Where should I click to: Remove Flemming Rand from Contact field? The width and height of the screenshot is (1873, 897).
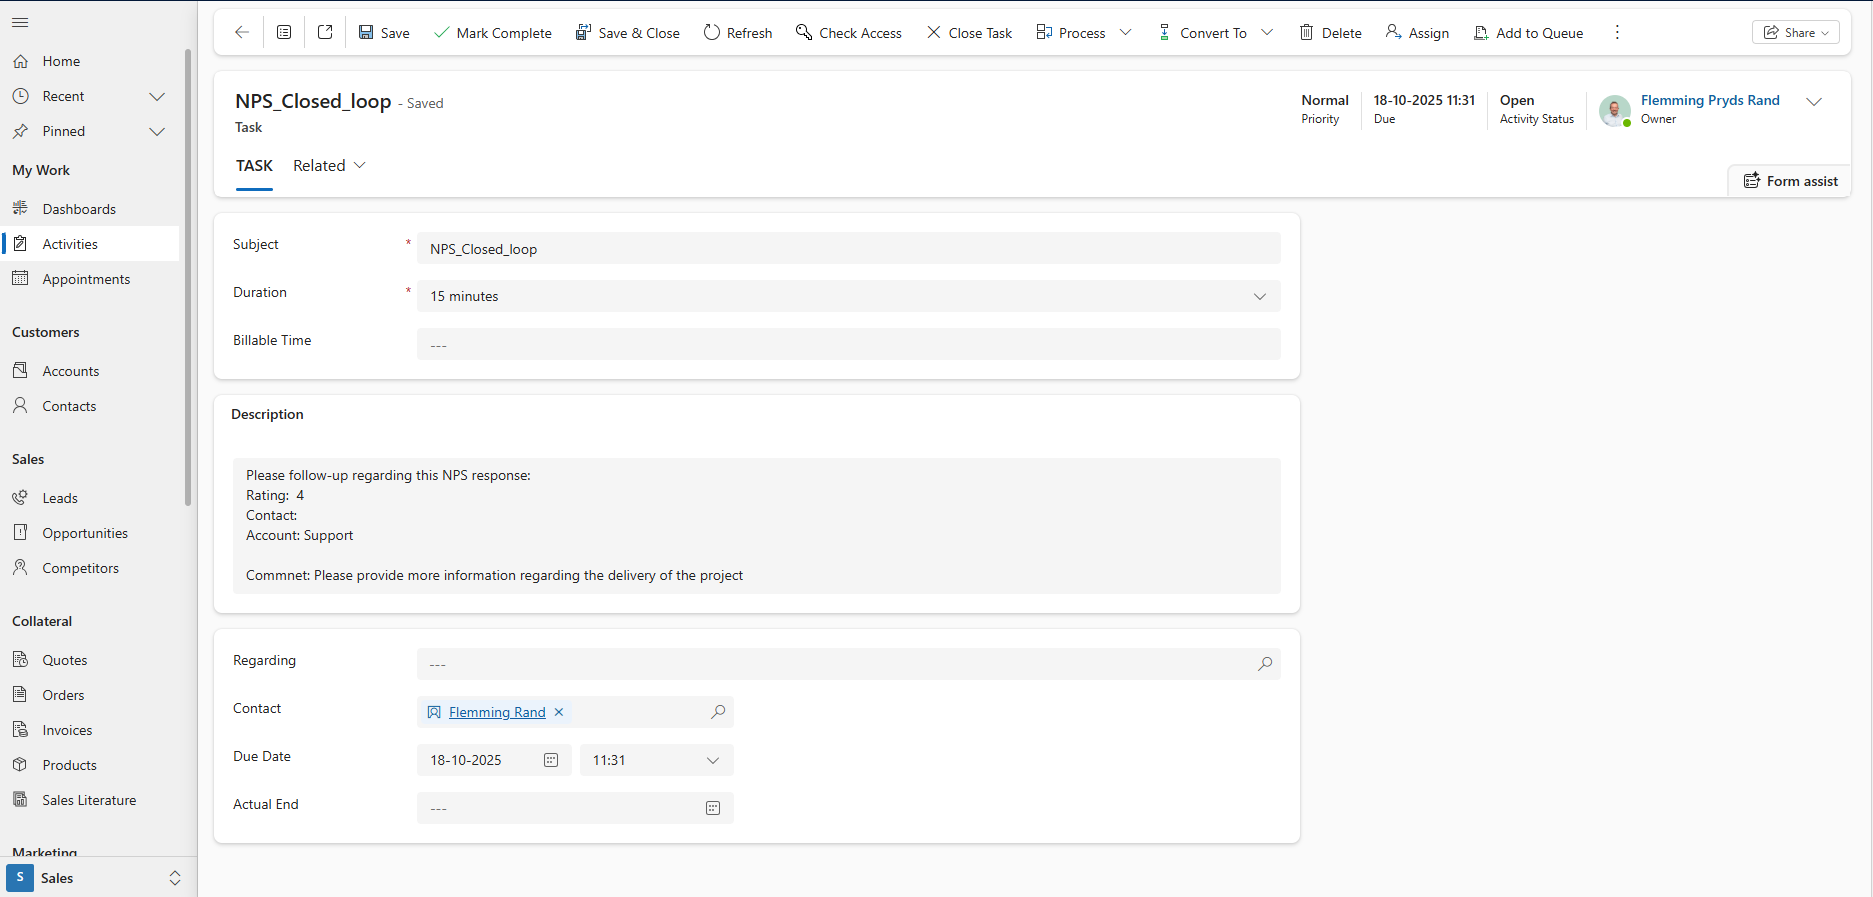(x=559, y=712)
